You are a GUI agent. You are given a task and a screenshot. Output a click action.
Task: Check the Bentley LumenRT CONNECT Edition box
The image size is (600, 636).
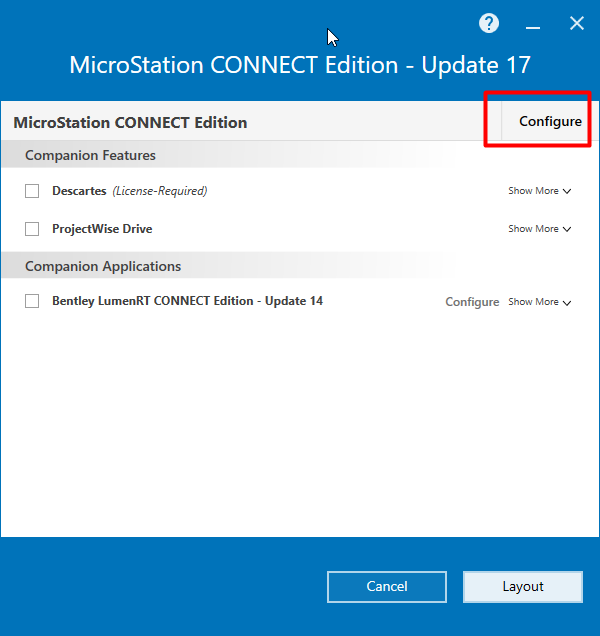pos(32,301)
